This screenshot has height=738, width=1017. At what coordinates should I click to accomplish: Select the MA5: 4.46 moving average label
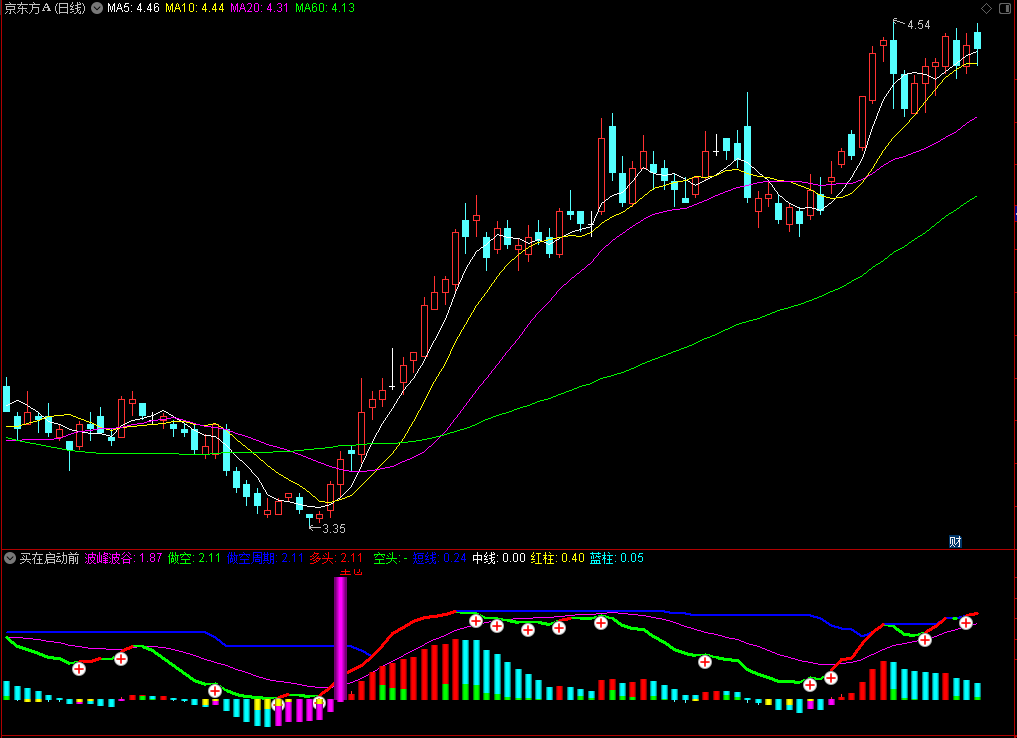tap(133, 8)
